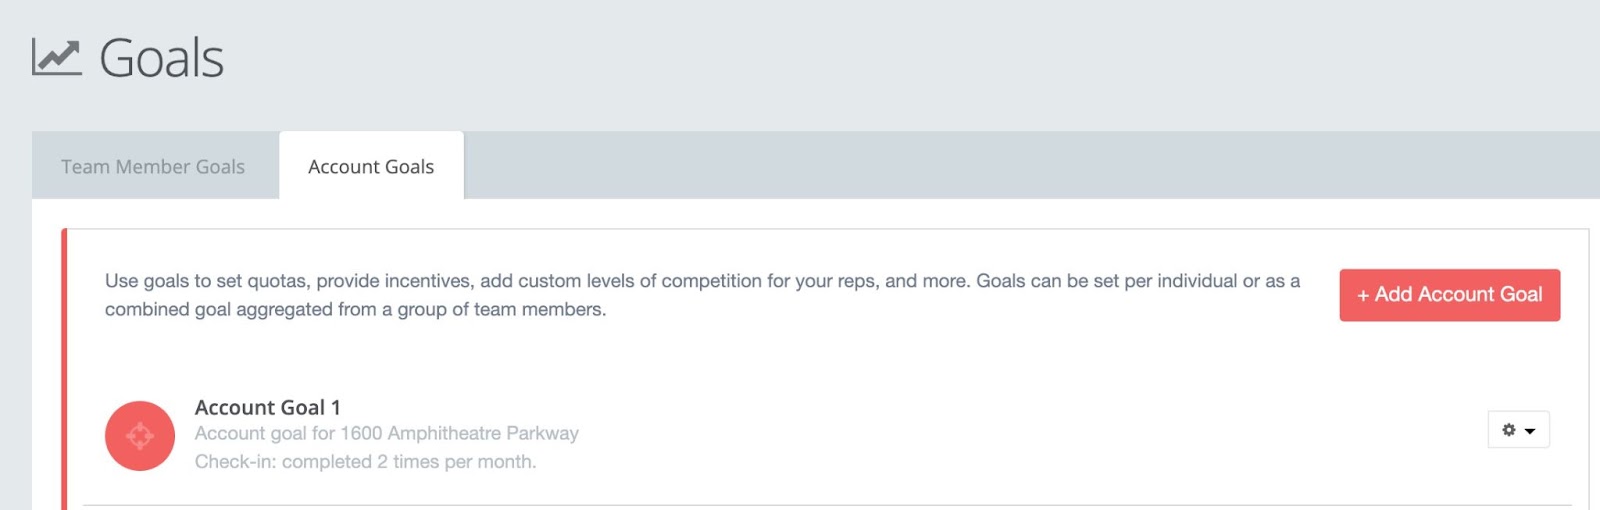Click the divider line under Account Goal 1
The height and width of the screenshot is (510, 1600).
click(x=827, y=505)
